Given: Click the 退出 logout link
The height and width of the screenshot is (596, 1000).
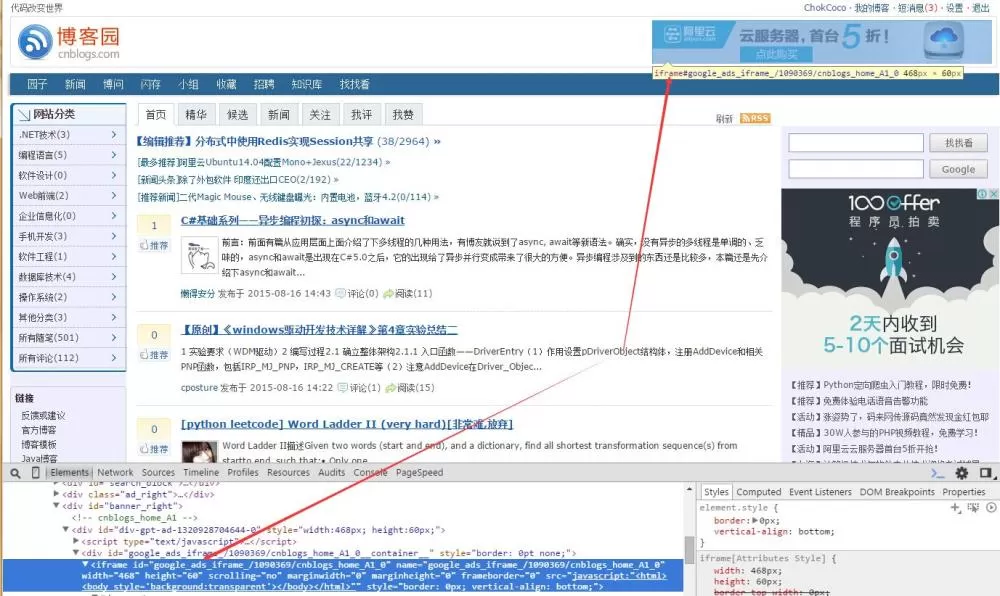Looking at the screenshot, I should (x=980, y=8).
